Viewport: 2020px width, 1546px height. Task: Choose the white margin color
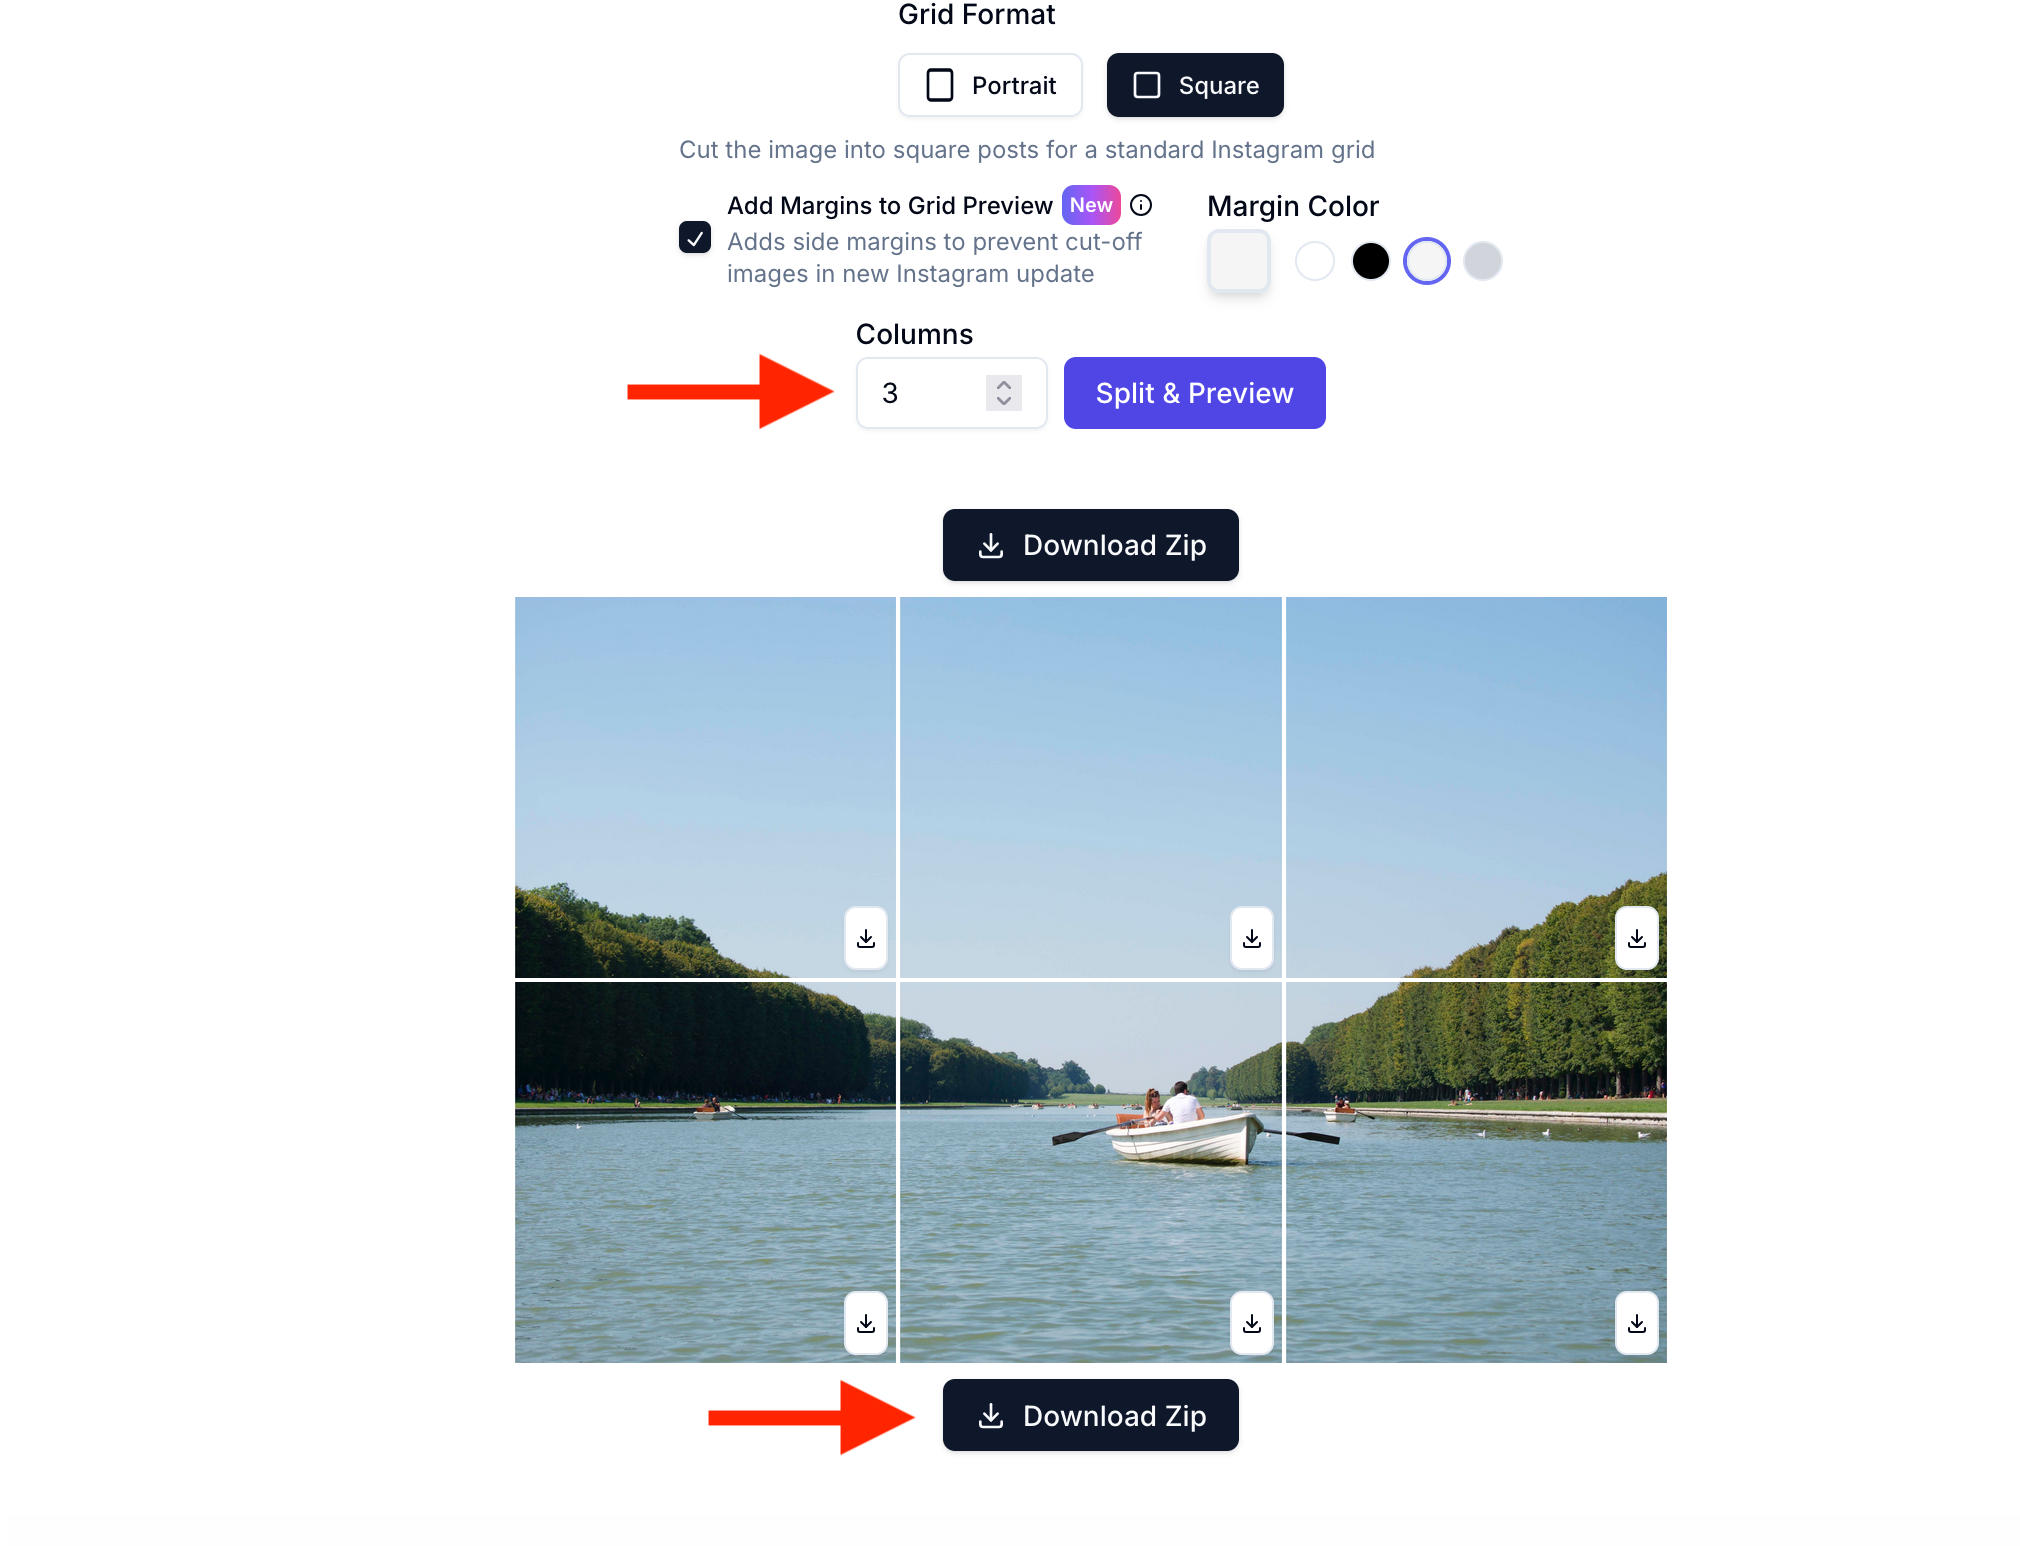(1314, 261)
